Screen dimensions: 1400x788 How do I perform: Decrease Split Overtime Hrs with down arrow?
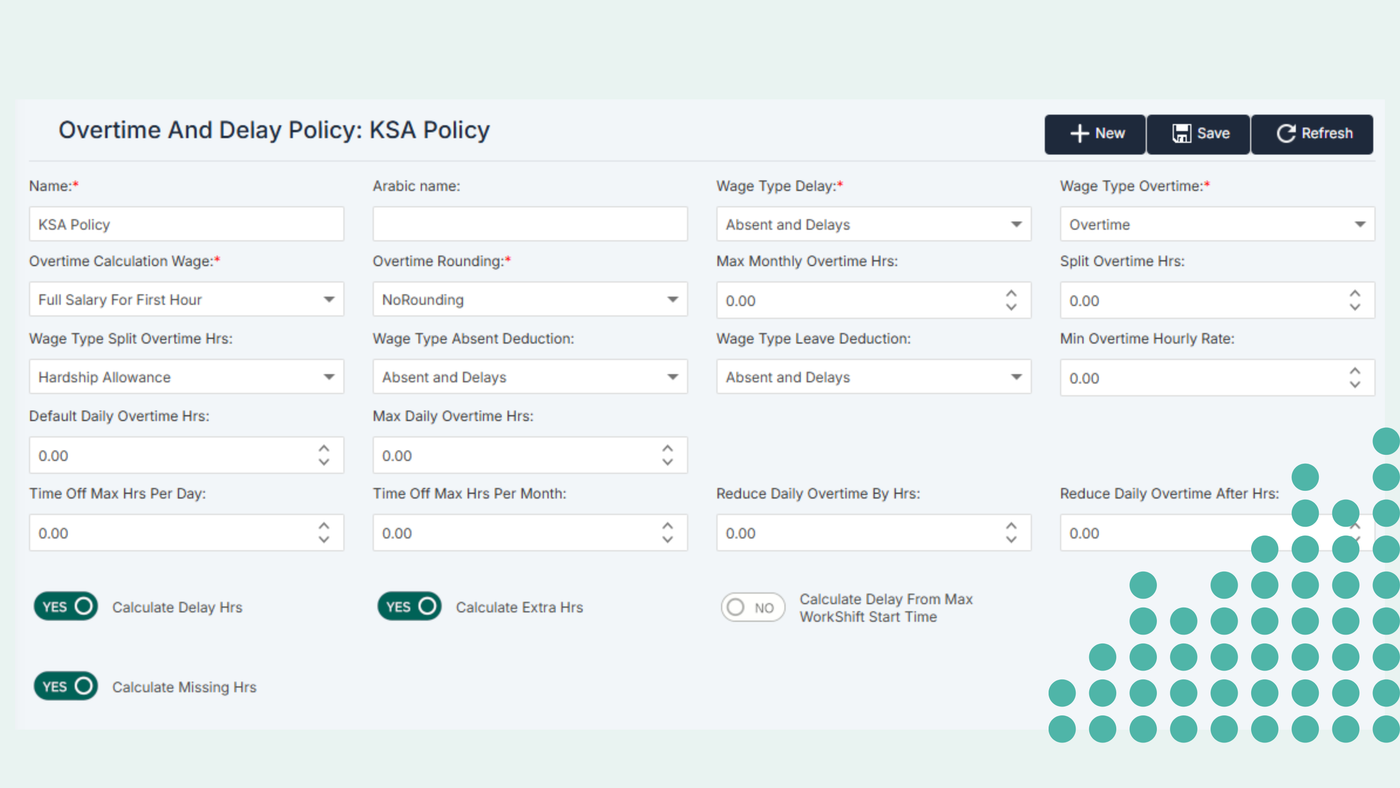[x=1354, y=307]
